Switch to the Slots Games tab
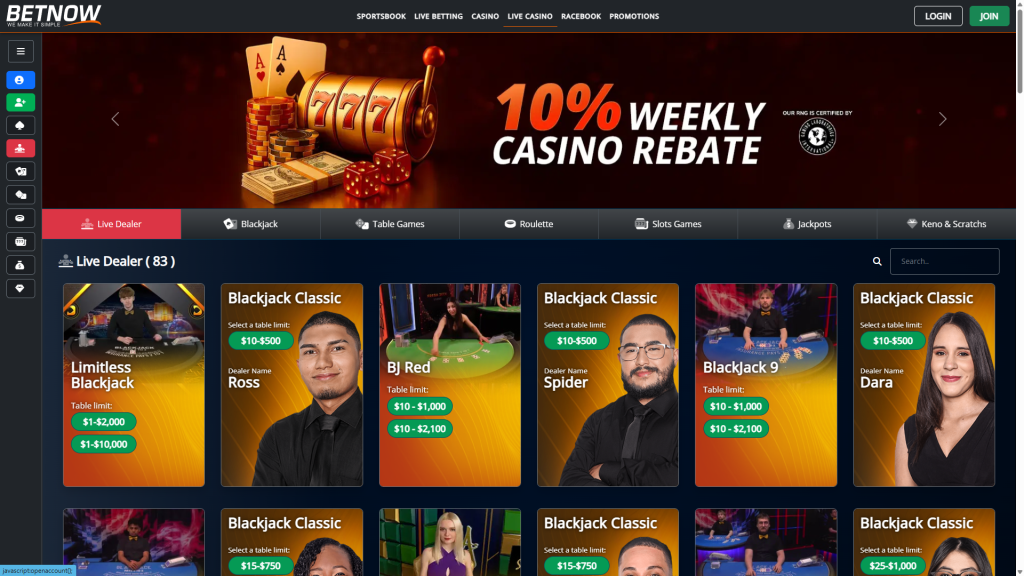Screen dimensions: 1024x576 668,224
